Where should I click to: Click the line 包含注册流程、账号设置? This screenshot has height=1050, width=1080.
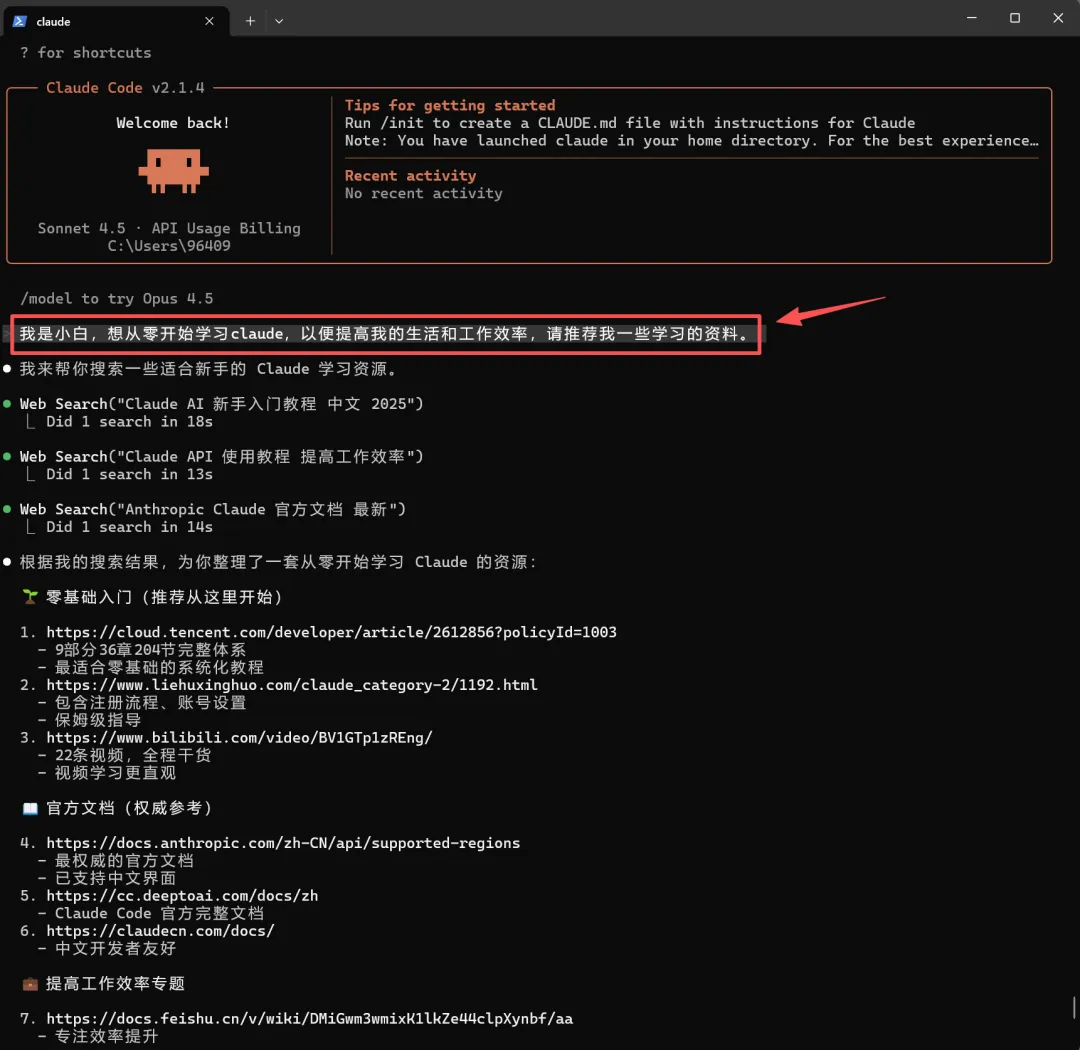point(150,703)
